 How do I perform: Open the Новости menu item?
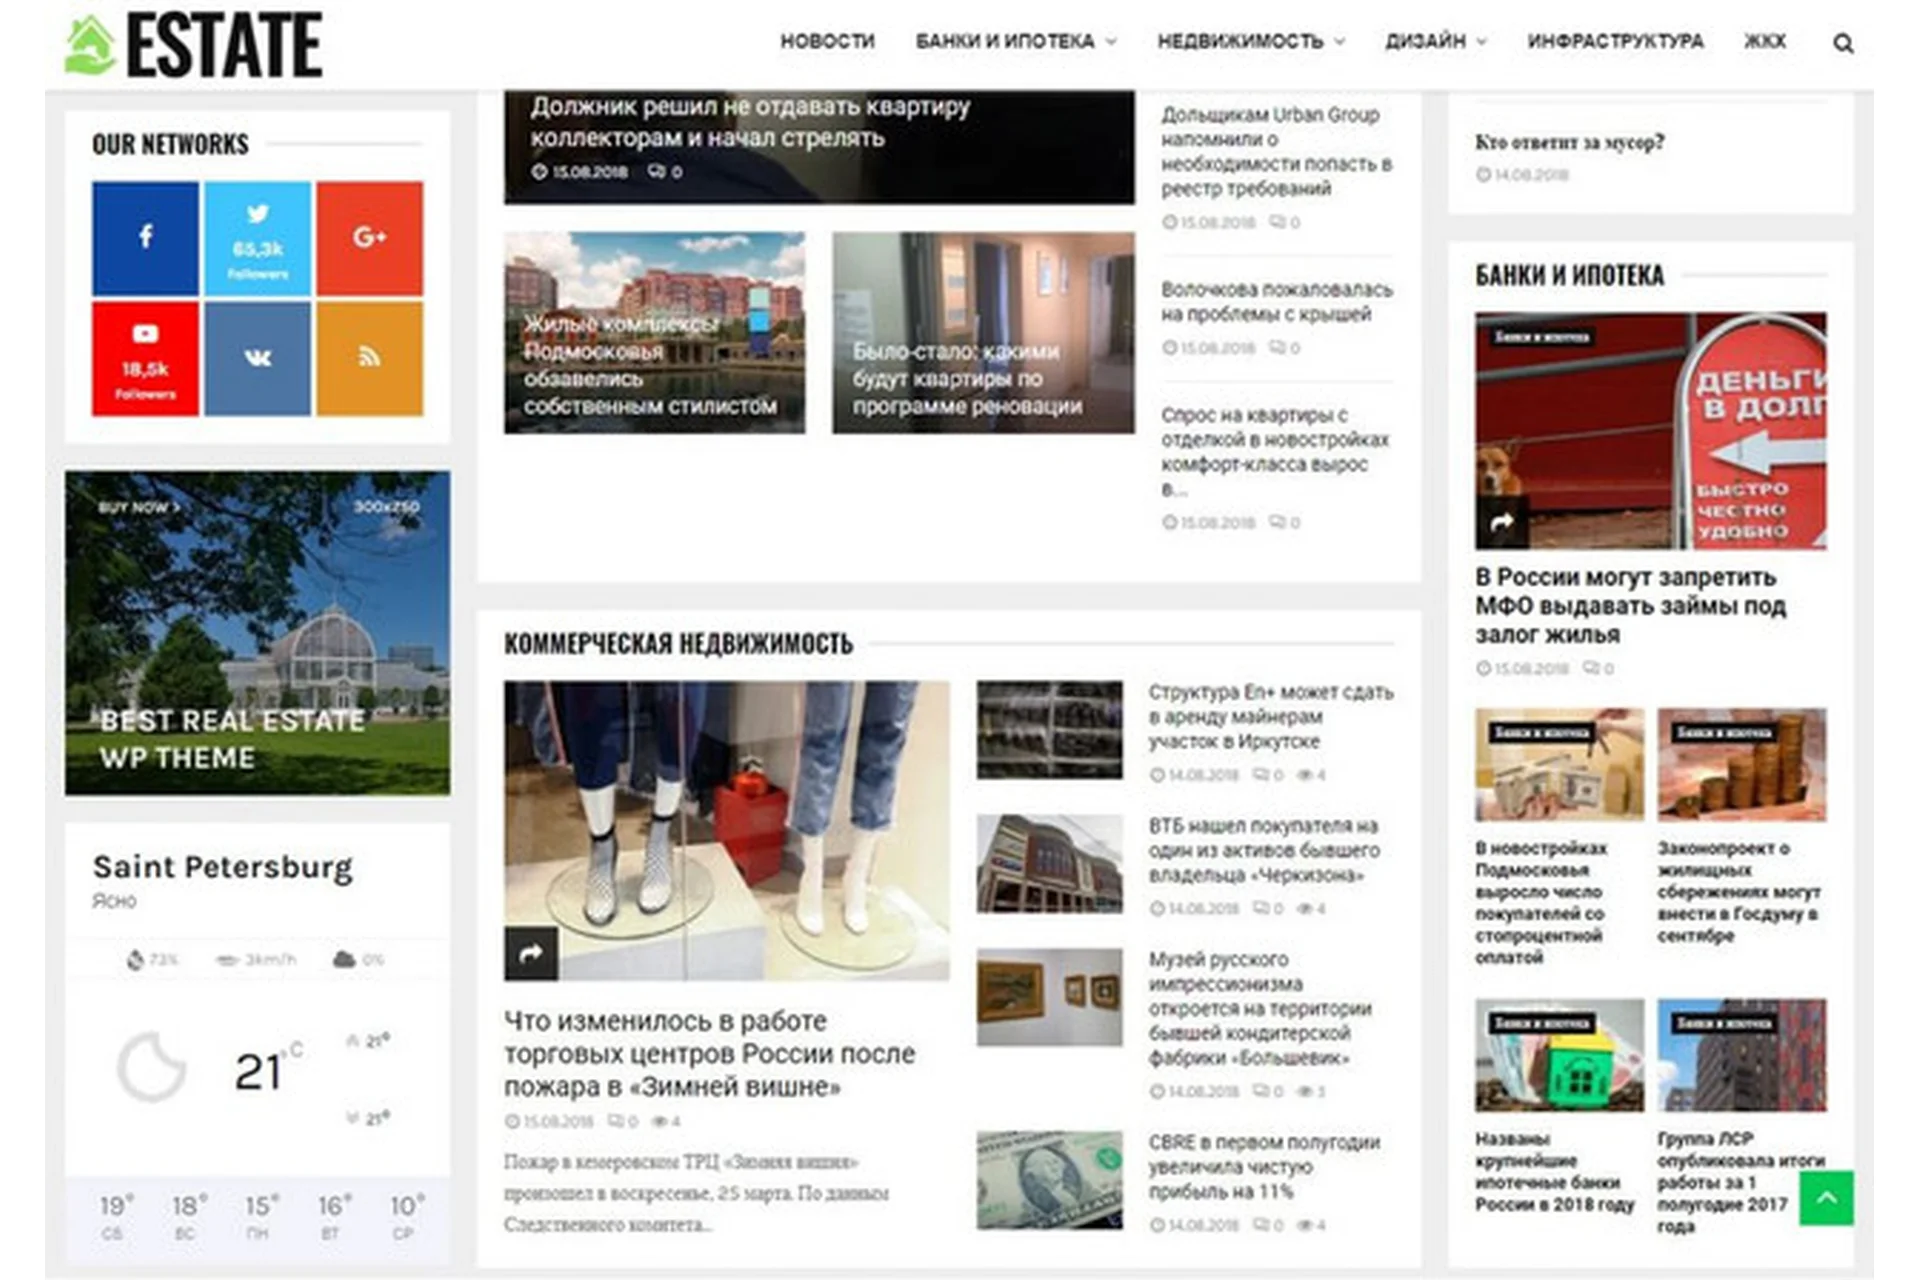[x=827, y=41]
